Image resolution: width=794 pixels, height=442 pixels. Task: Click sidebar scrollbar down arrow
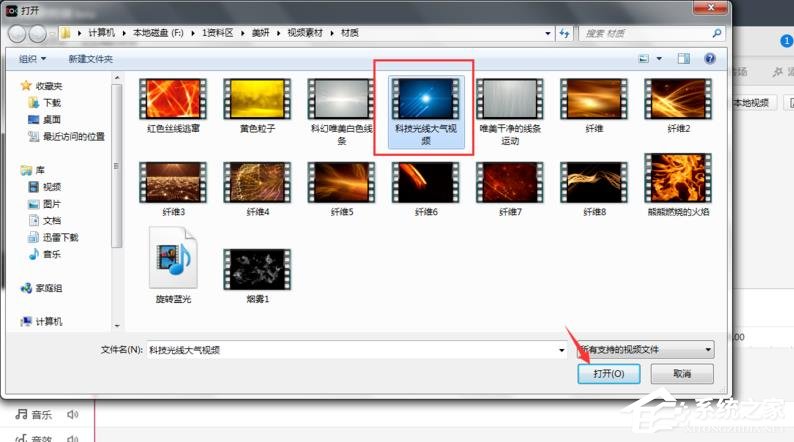(x=117, y=325)
